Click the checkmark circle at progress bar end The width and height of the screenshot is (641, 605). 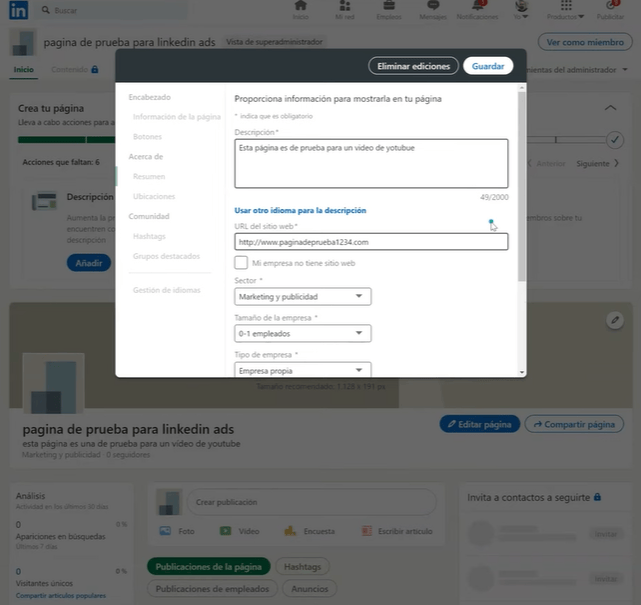[x=615, y=140]
